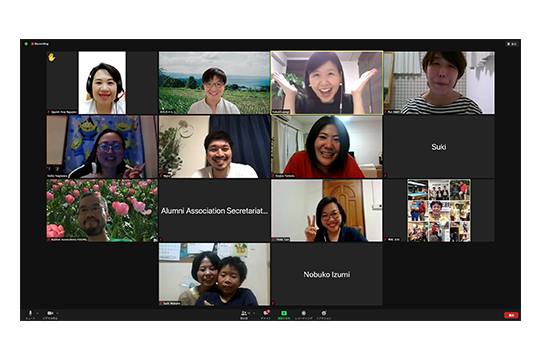Mute the microphone in the bottom toolbar
540x360 pixels.
coord(30,313)
